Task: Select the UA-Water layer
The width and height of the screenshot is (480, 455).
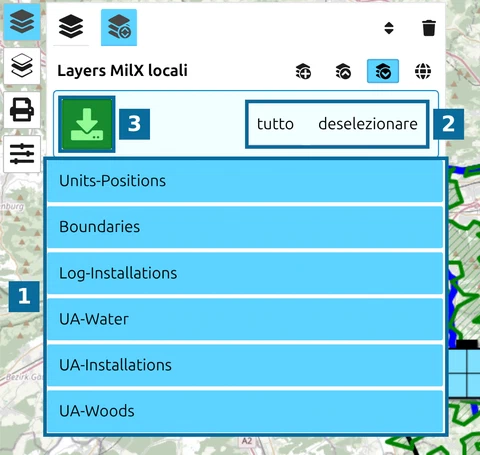Action: 245,319
